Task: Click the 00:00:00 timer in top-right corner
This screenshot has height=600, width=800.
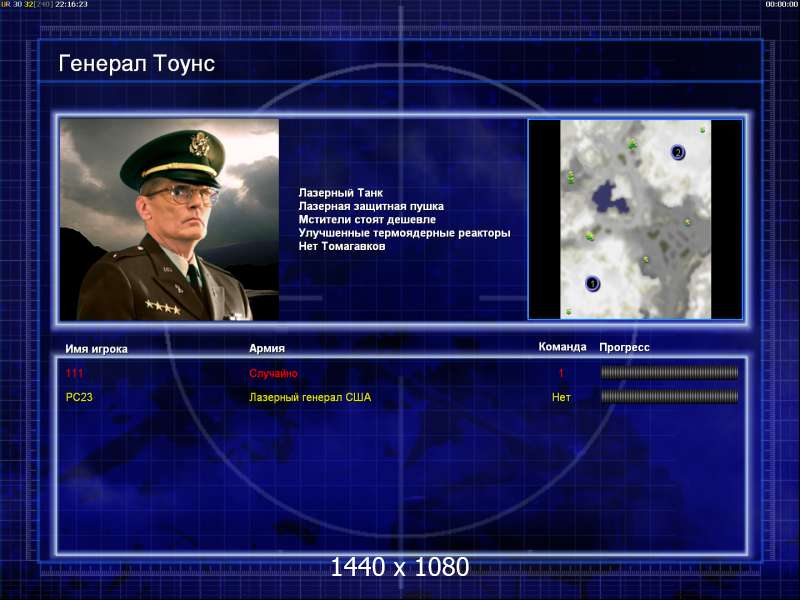Action: pyautogui.click(x=782, y=4)
